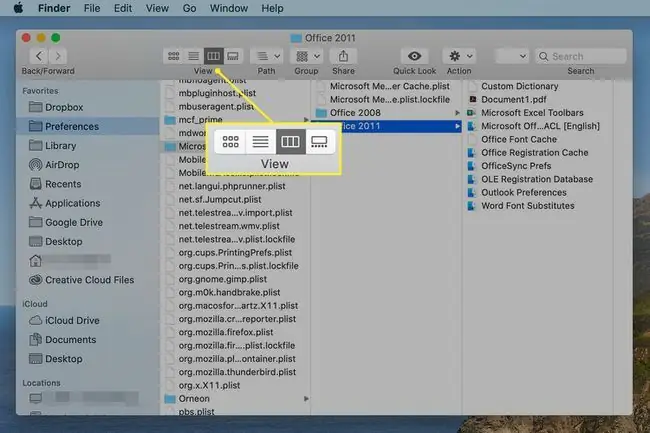Open the Group dropdown
The height and width of the screenshot is (433, 650).
tap(307, 56)
